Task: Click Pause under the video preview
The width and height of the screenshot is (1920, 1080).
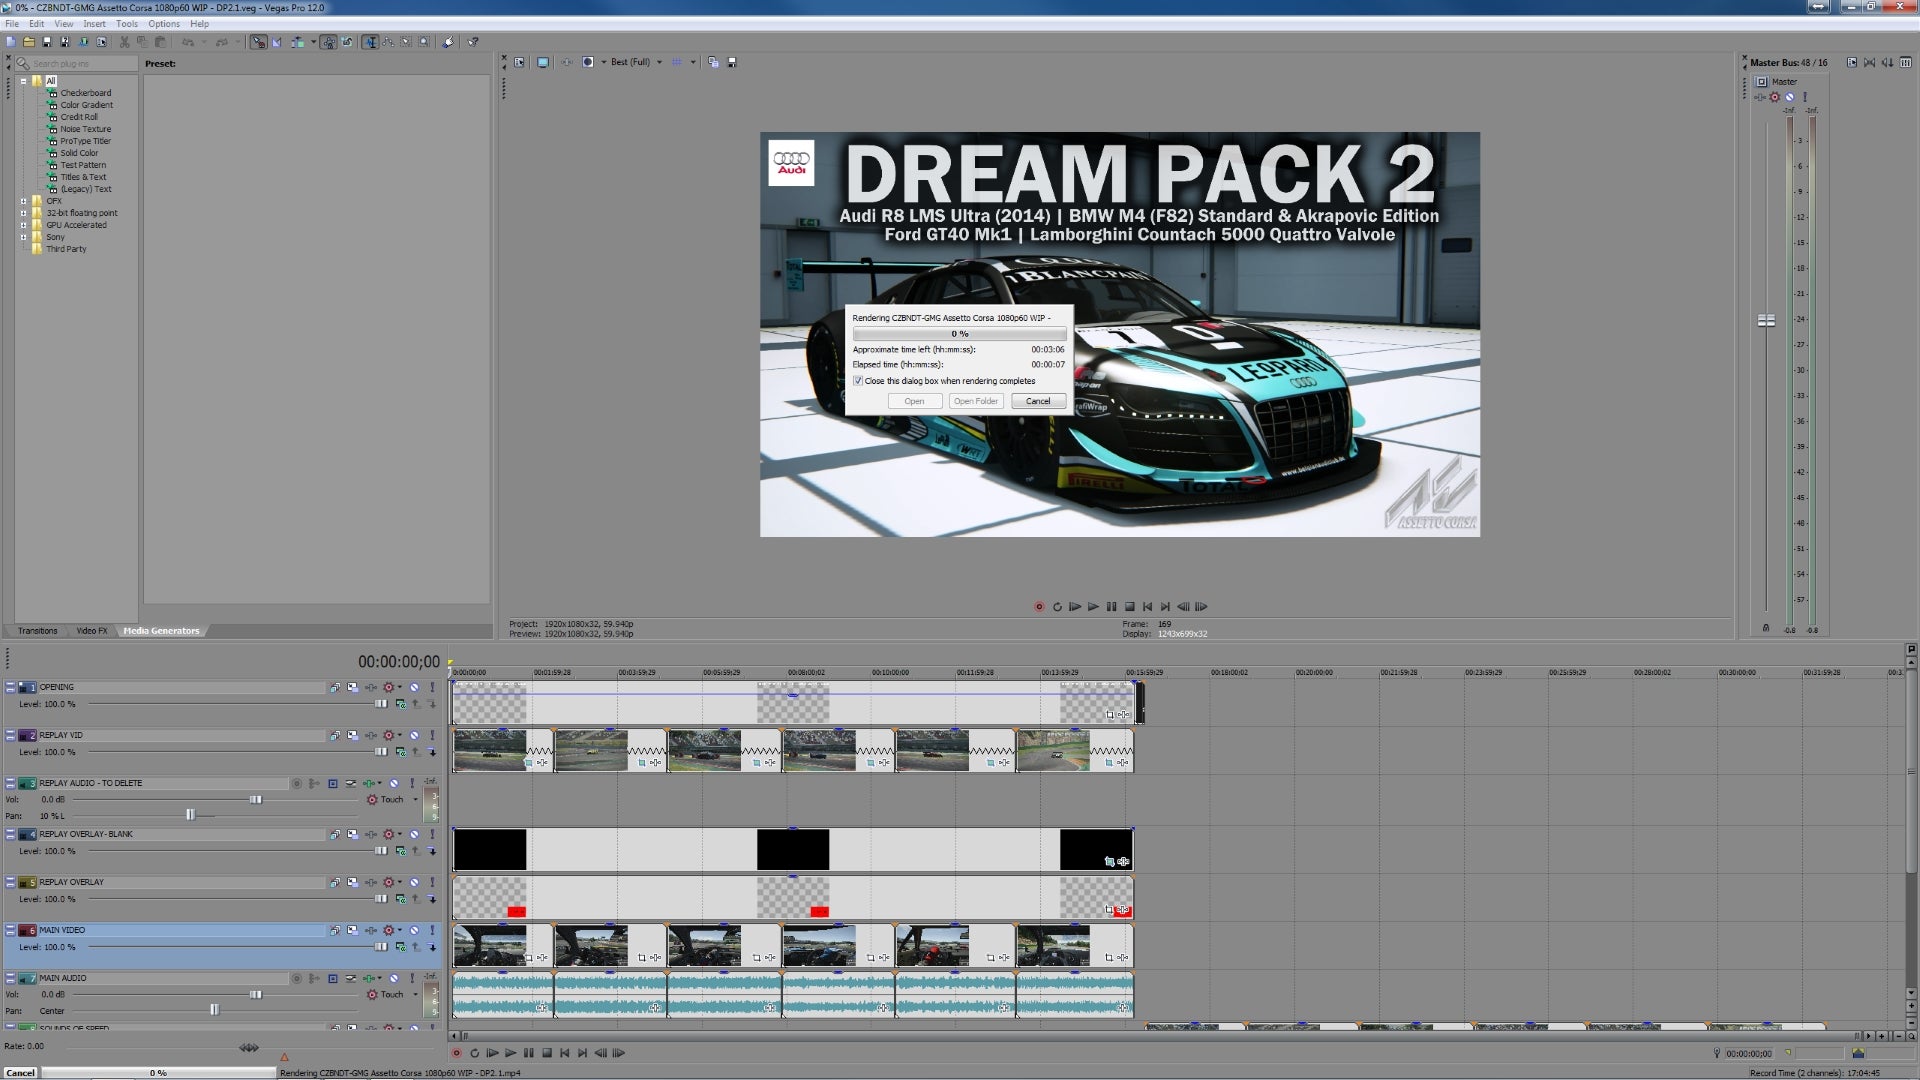Action: click(x=1111, y=607)
